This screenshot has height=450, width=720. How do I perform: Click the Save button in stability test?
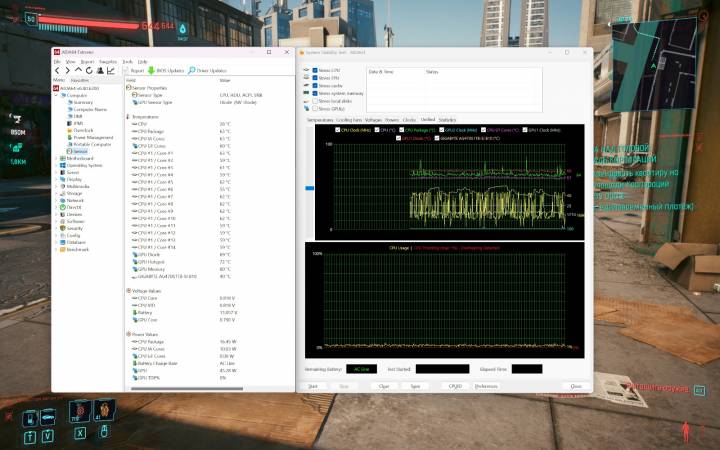click(x=415, y=386)
